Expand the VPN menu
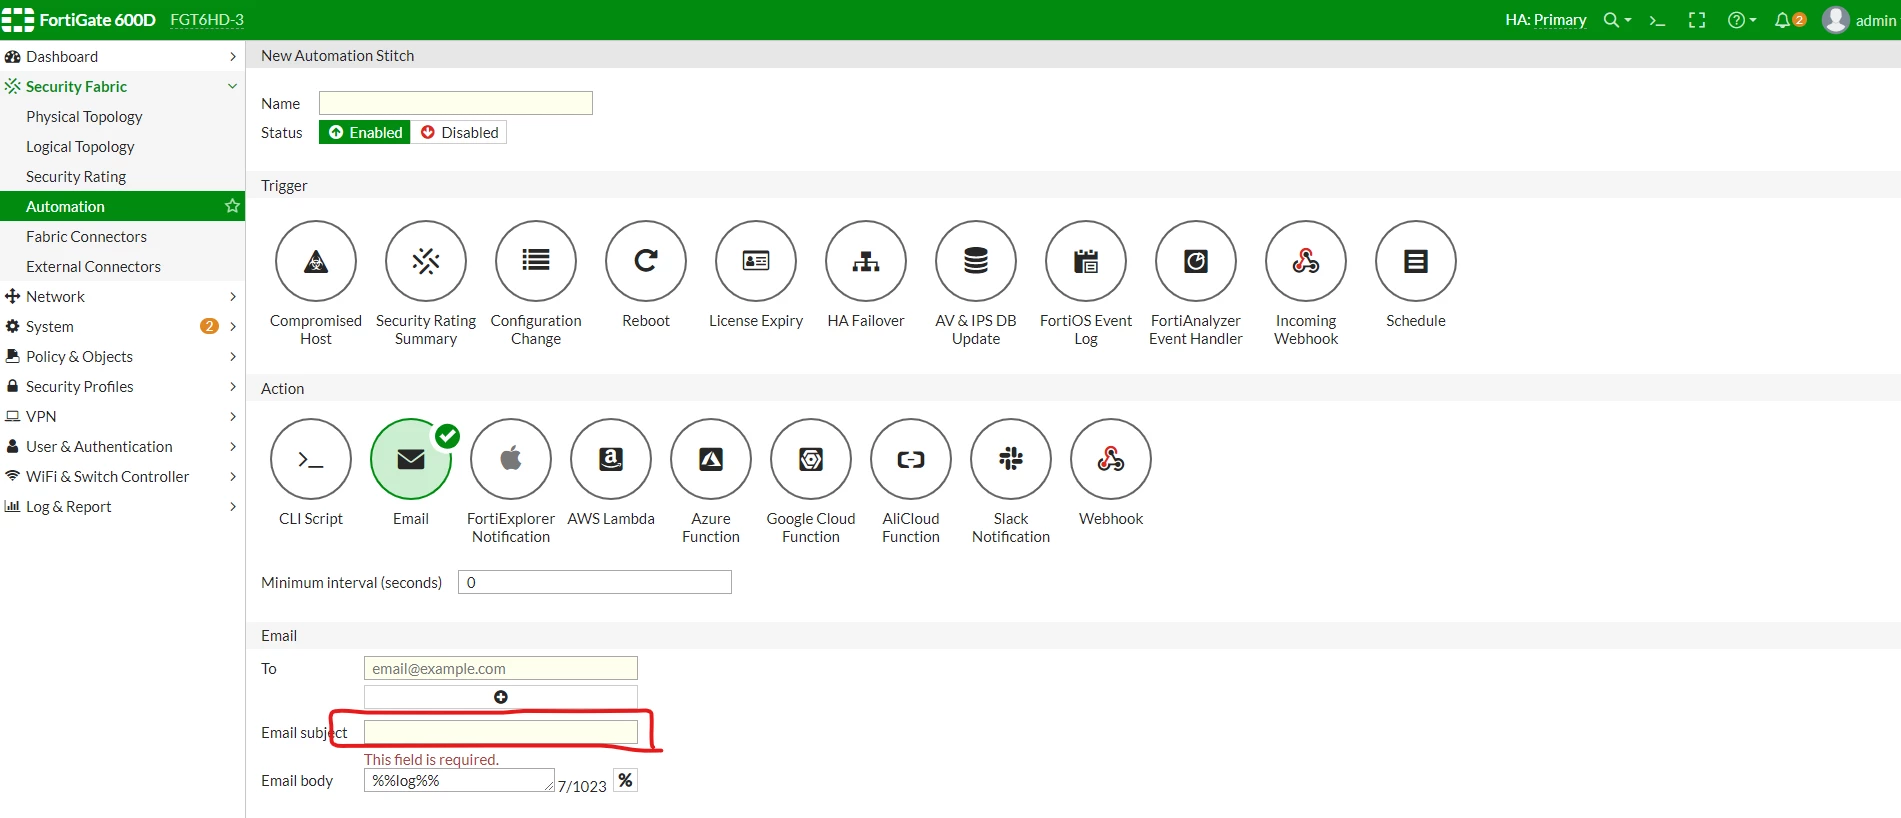 (122, 416)
